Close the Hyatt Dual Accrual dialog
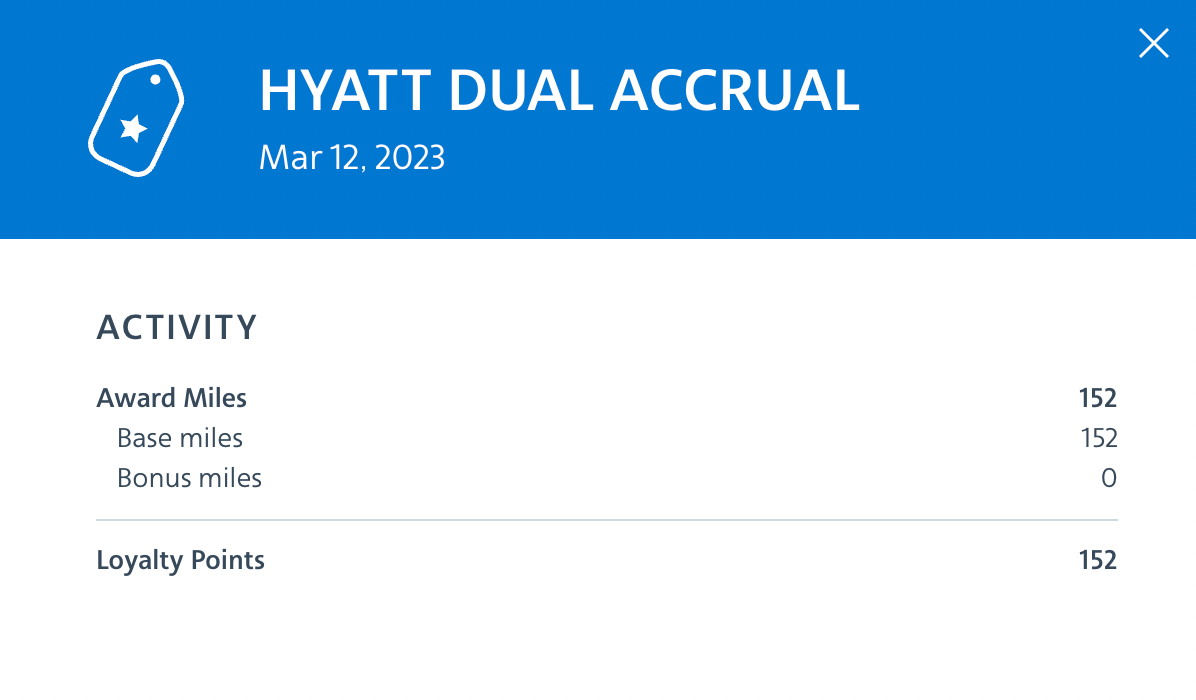This screenshot has height=700, width=1196. [x=1153, y=44]
